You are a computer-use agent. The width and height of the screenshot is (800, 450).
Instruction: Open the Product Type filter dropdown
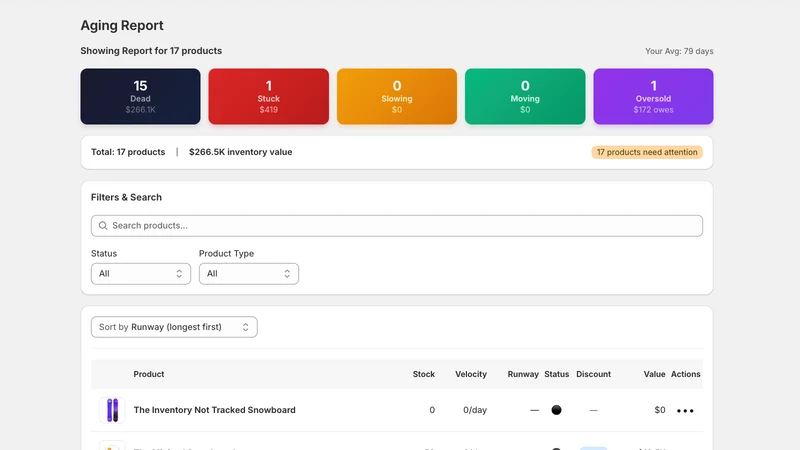[249, 274]
